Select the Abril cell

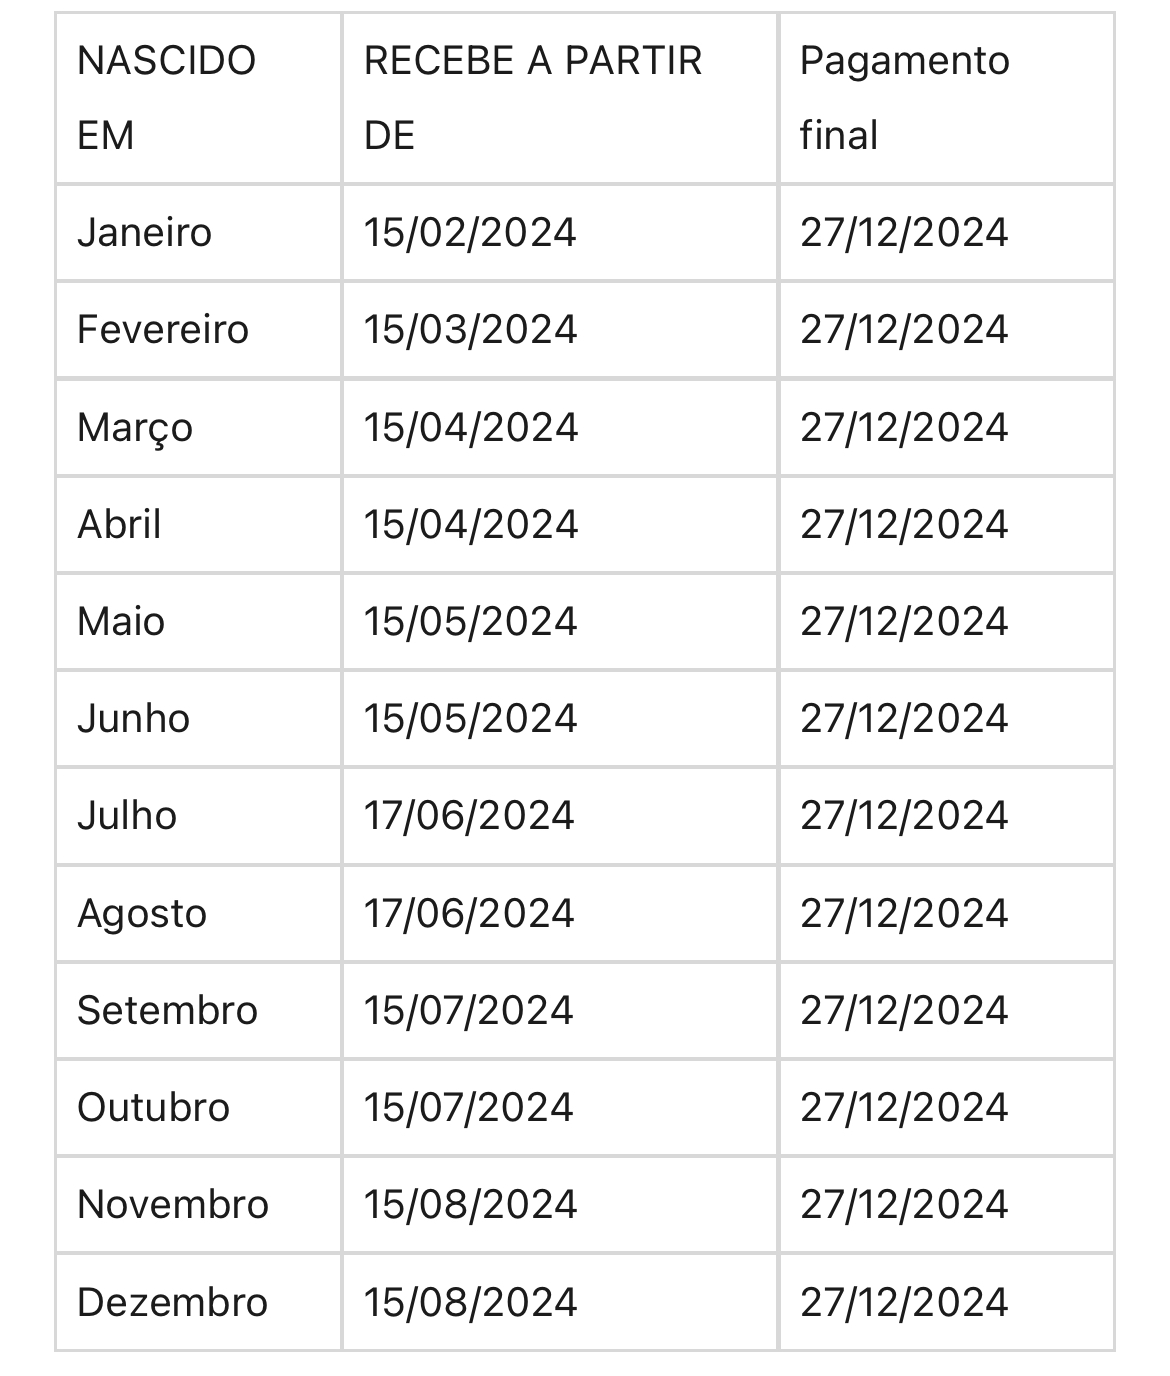pyautogui.click(x=198, y=524)
